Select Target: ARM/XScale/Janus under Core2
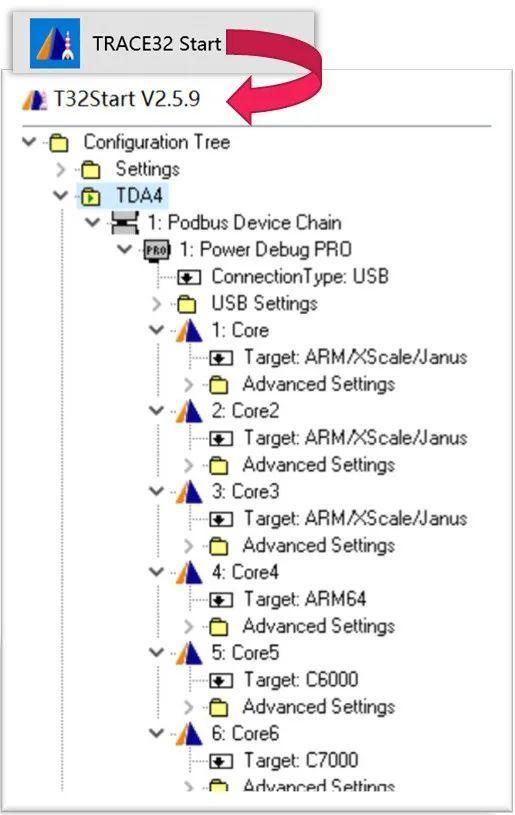Screen dimensions: 515x815 [x=355, y=438]
